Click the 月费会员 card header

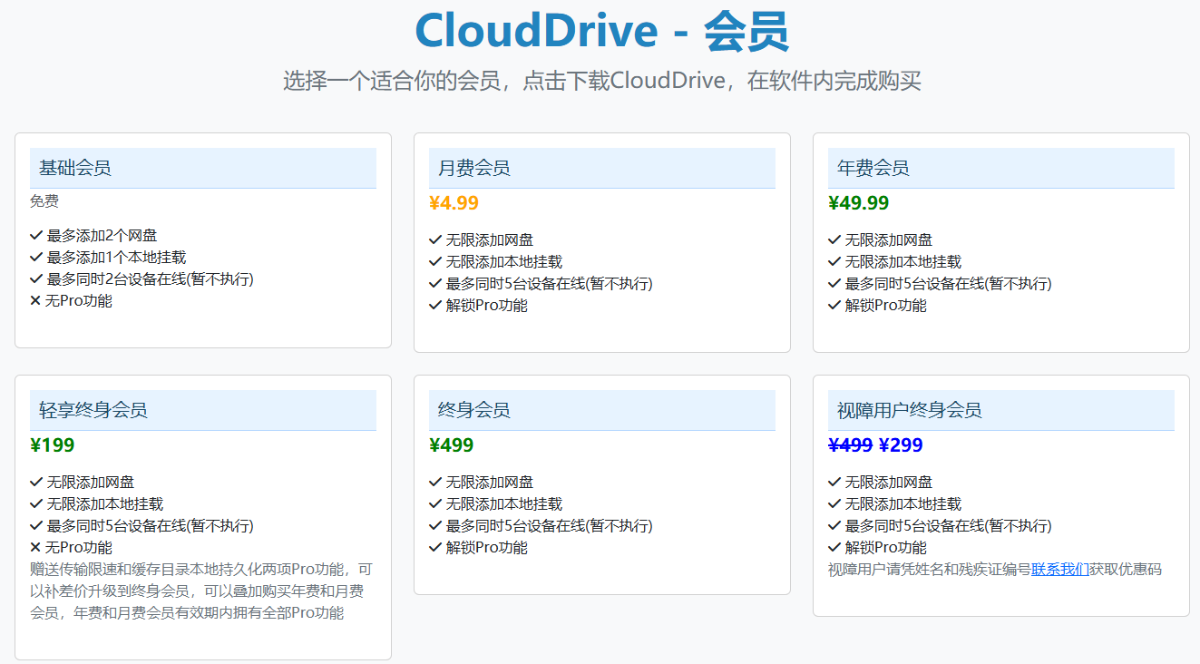click(602, 168)
